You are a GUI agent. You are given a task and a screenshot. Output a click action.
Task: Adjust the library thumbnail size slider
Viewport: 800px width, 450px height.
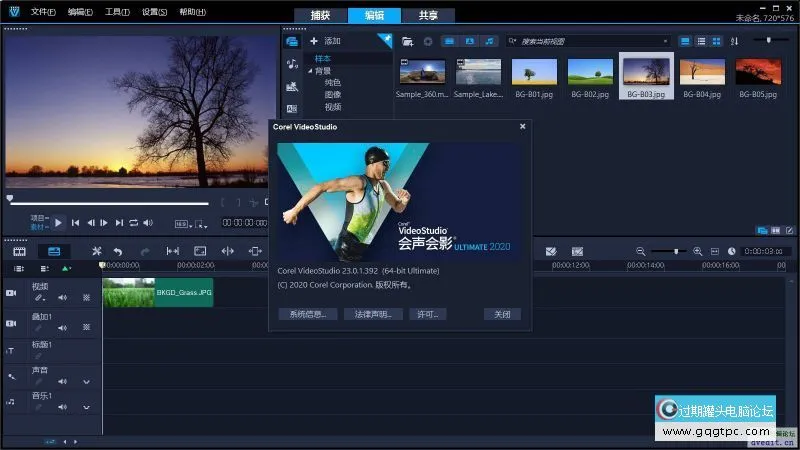768,40
